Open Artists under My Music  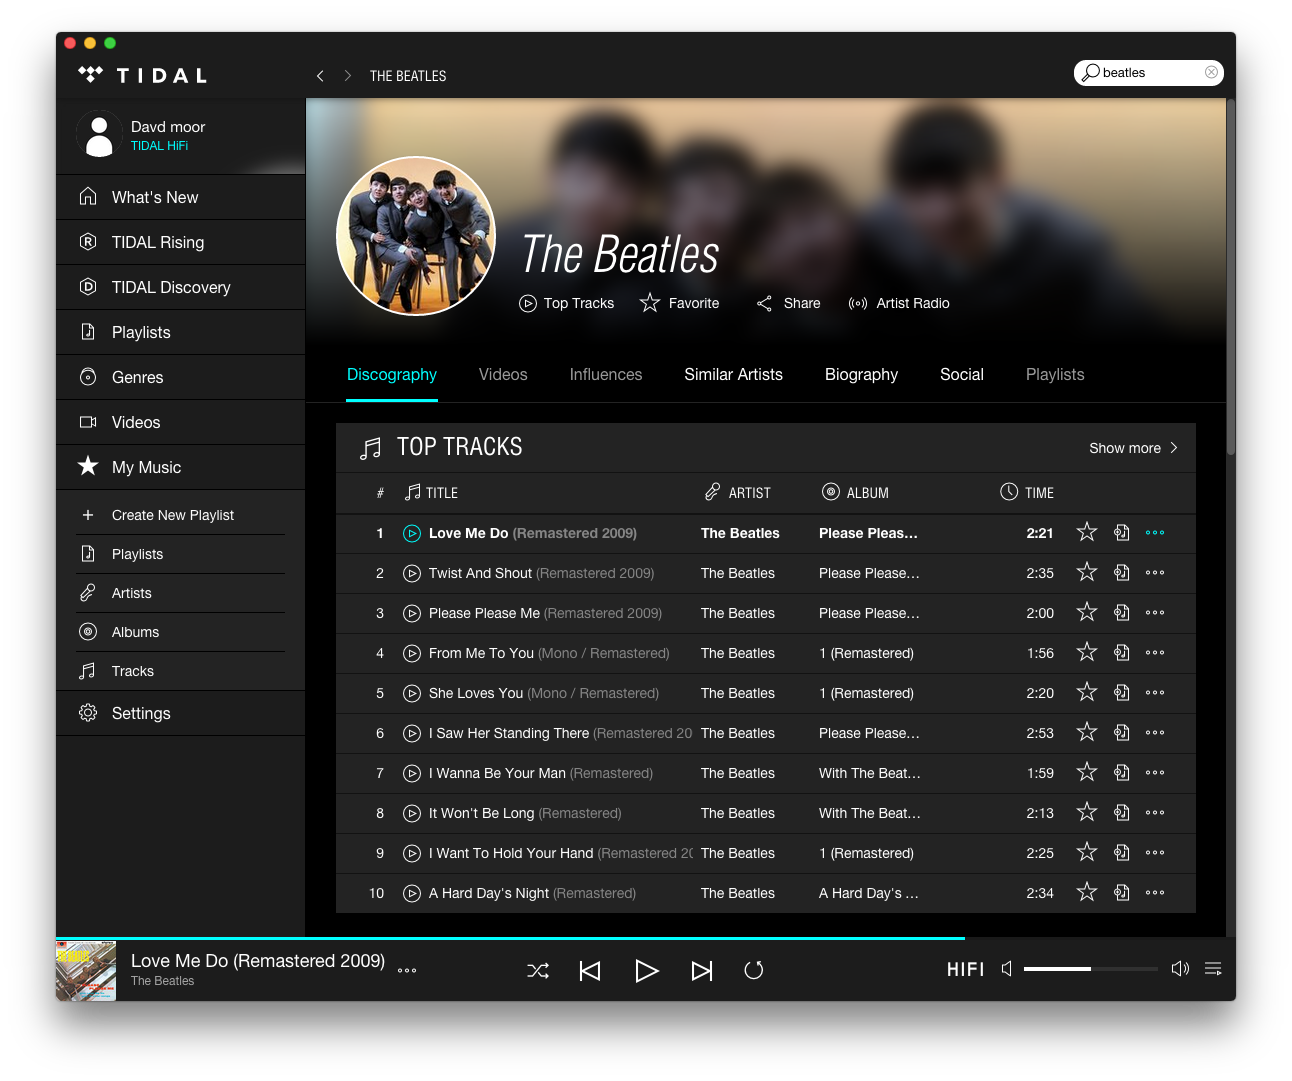[180, 593]
